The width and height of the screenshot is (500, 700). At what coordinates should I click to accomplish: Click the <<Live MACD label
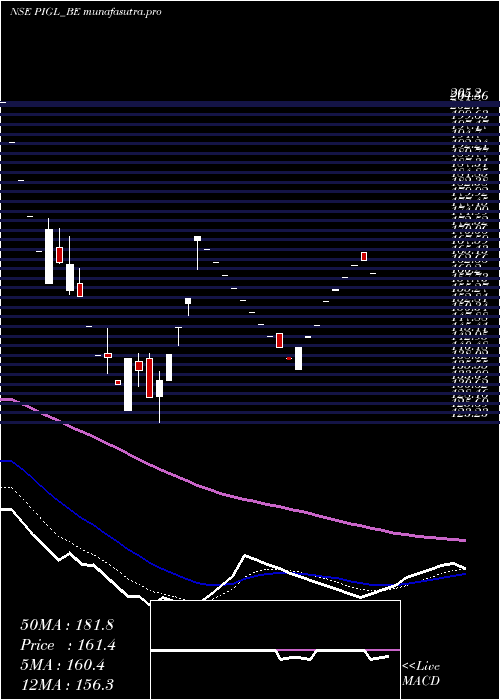pyautogui.click(x=421, y=674)
